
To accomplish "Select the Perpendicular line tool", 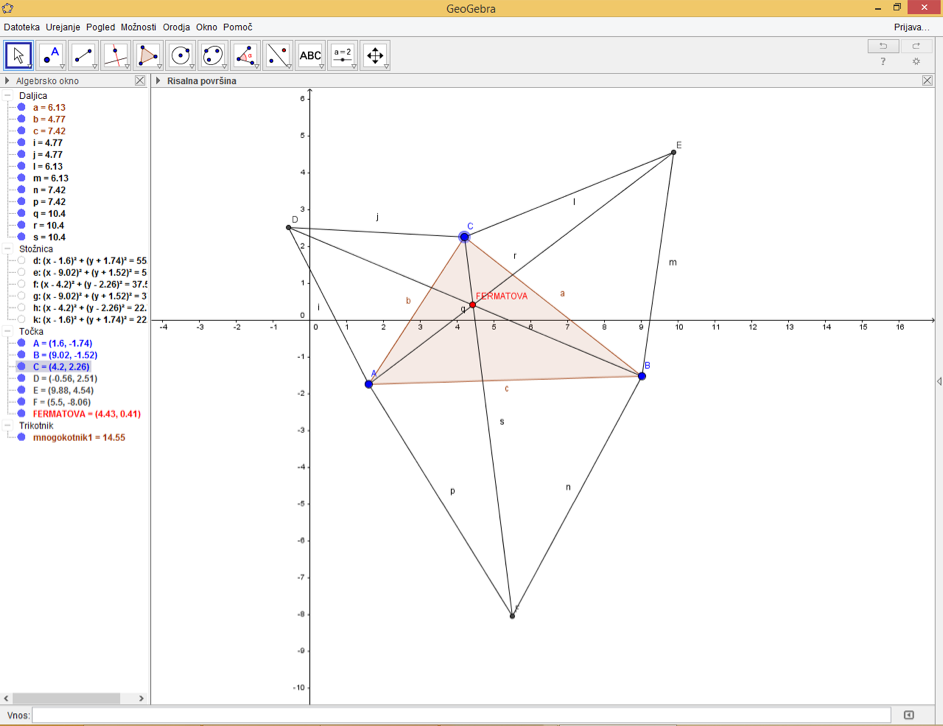I will [x=116, y=55].
